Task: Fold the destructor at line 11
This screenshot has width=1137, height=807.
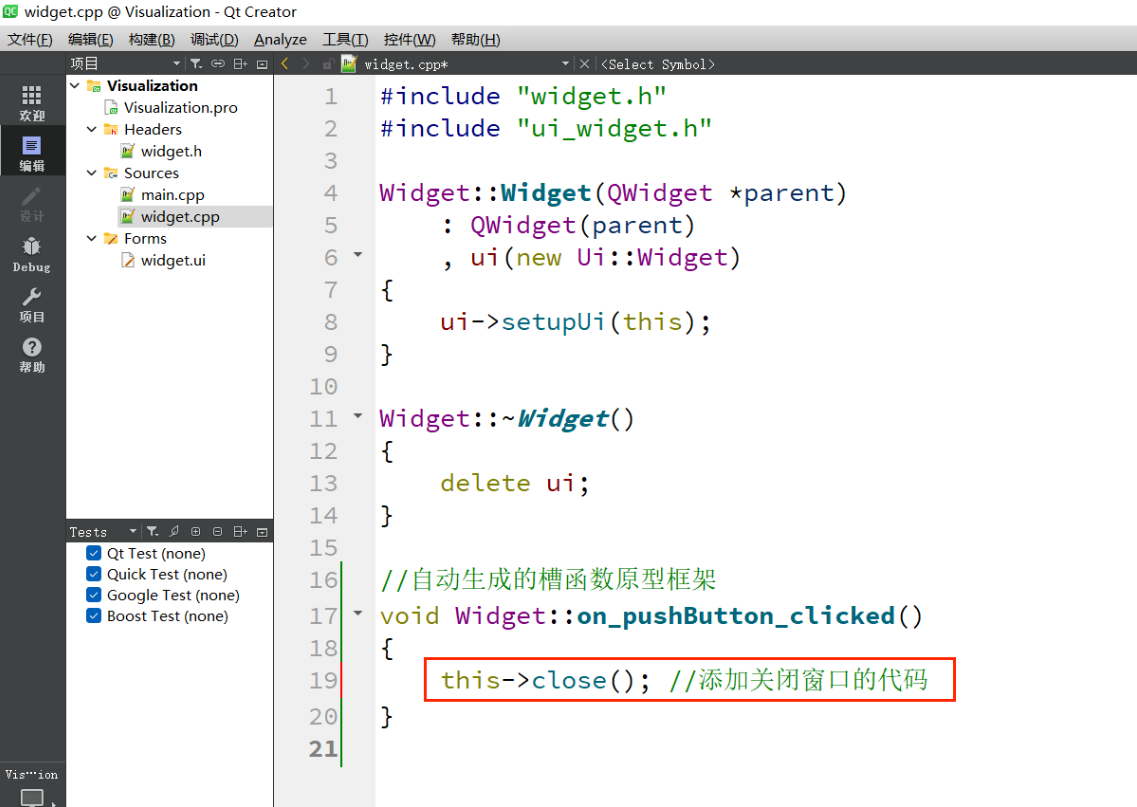Action: pos(357,415)
